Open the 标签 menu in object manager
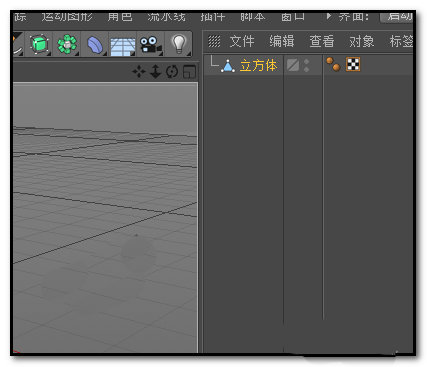427x367 pixels. click(x=401, y=41)
